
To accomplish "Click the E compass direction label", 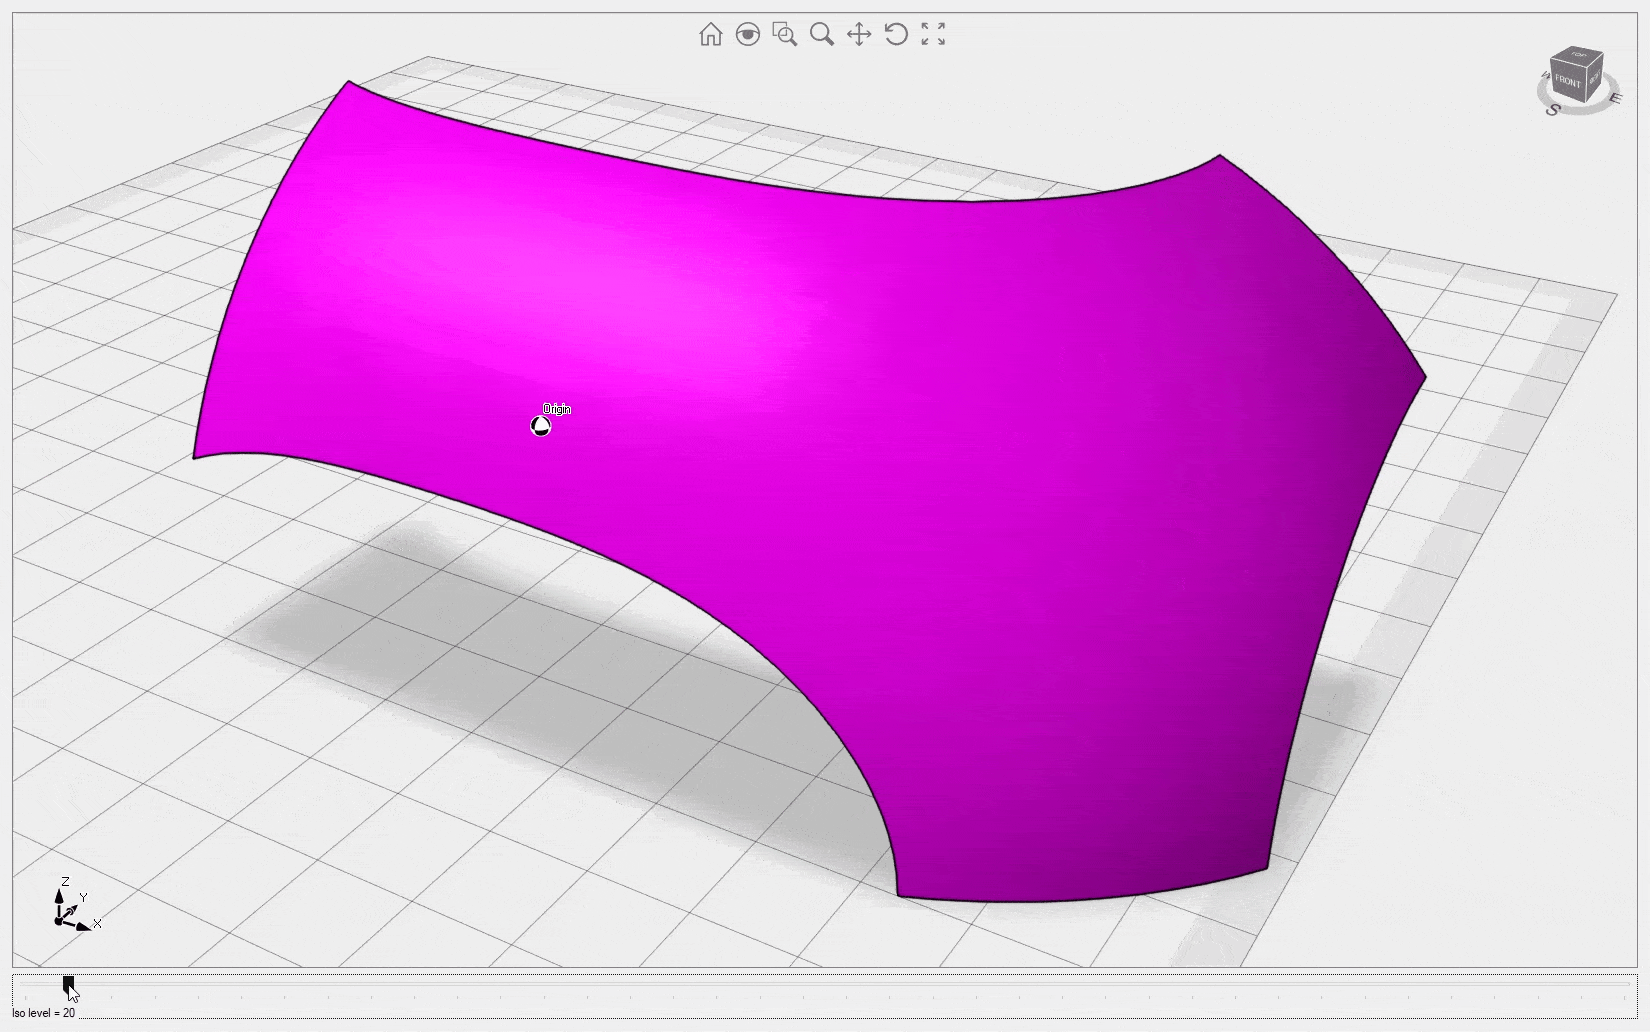I will tap(1614, 98).
